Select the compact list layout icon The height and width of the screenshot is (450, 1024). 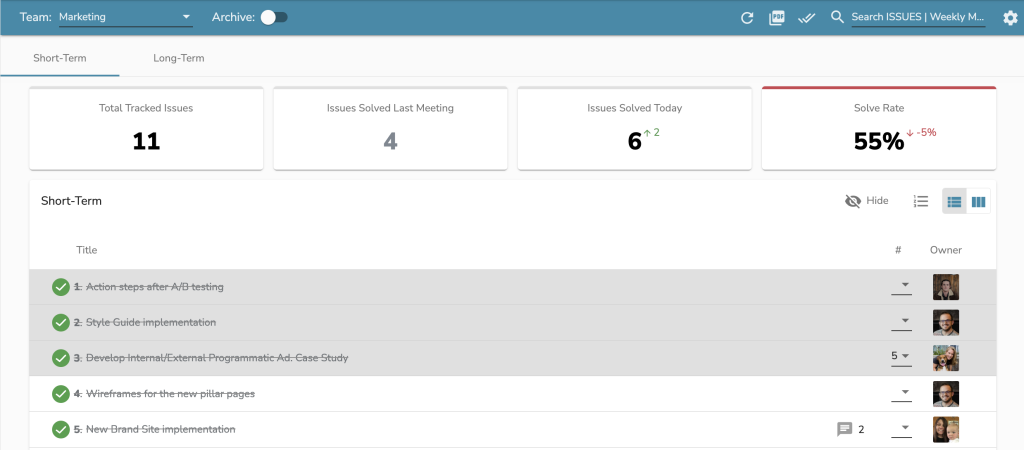coord(954,201)
